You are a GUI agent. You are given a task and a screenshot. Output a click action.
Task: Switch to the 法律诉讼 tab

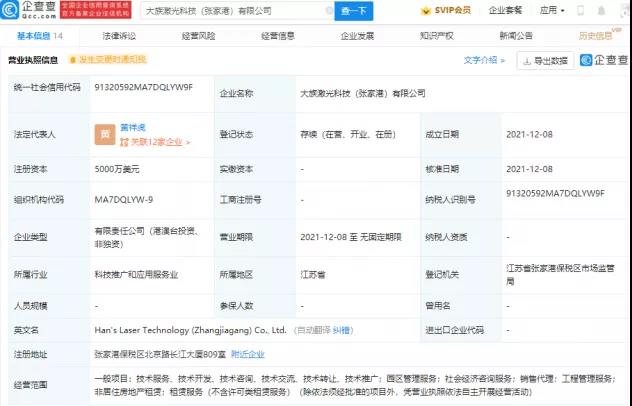119,36
